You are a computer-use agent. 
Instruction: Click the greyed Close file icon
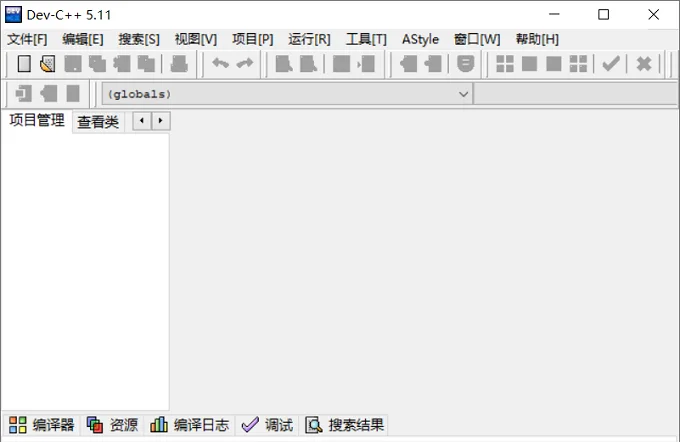[121, 64]
